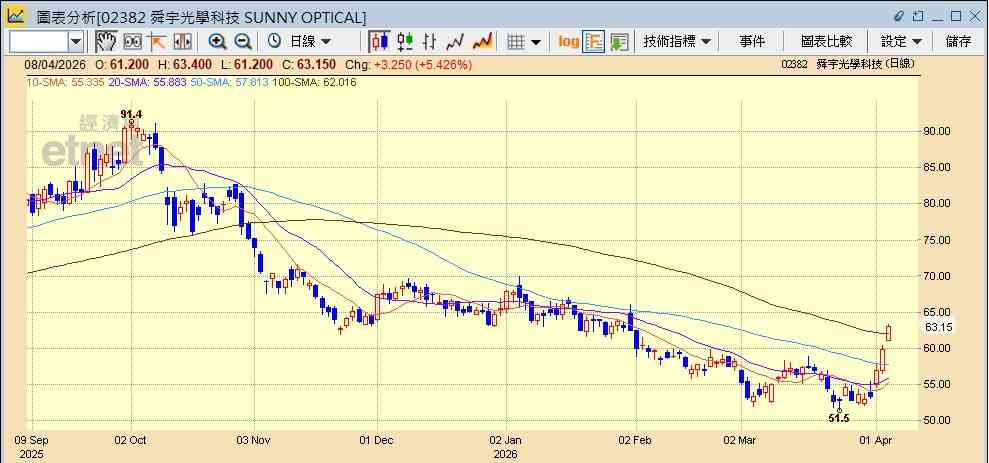The width and height of the screenshot is (989, 463).
Task: Click the 01 Dec date axis label
Action: [376, 439]
